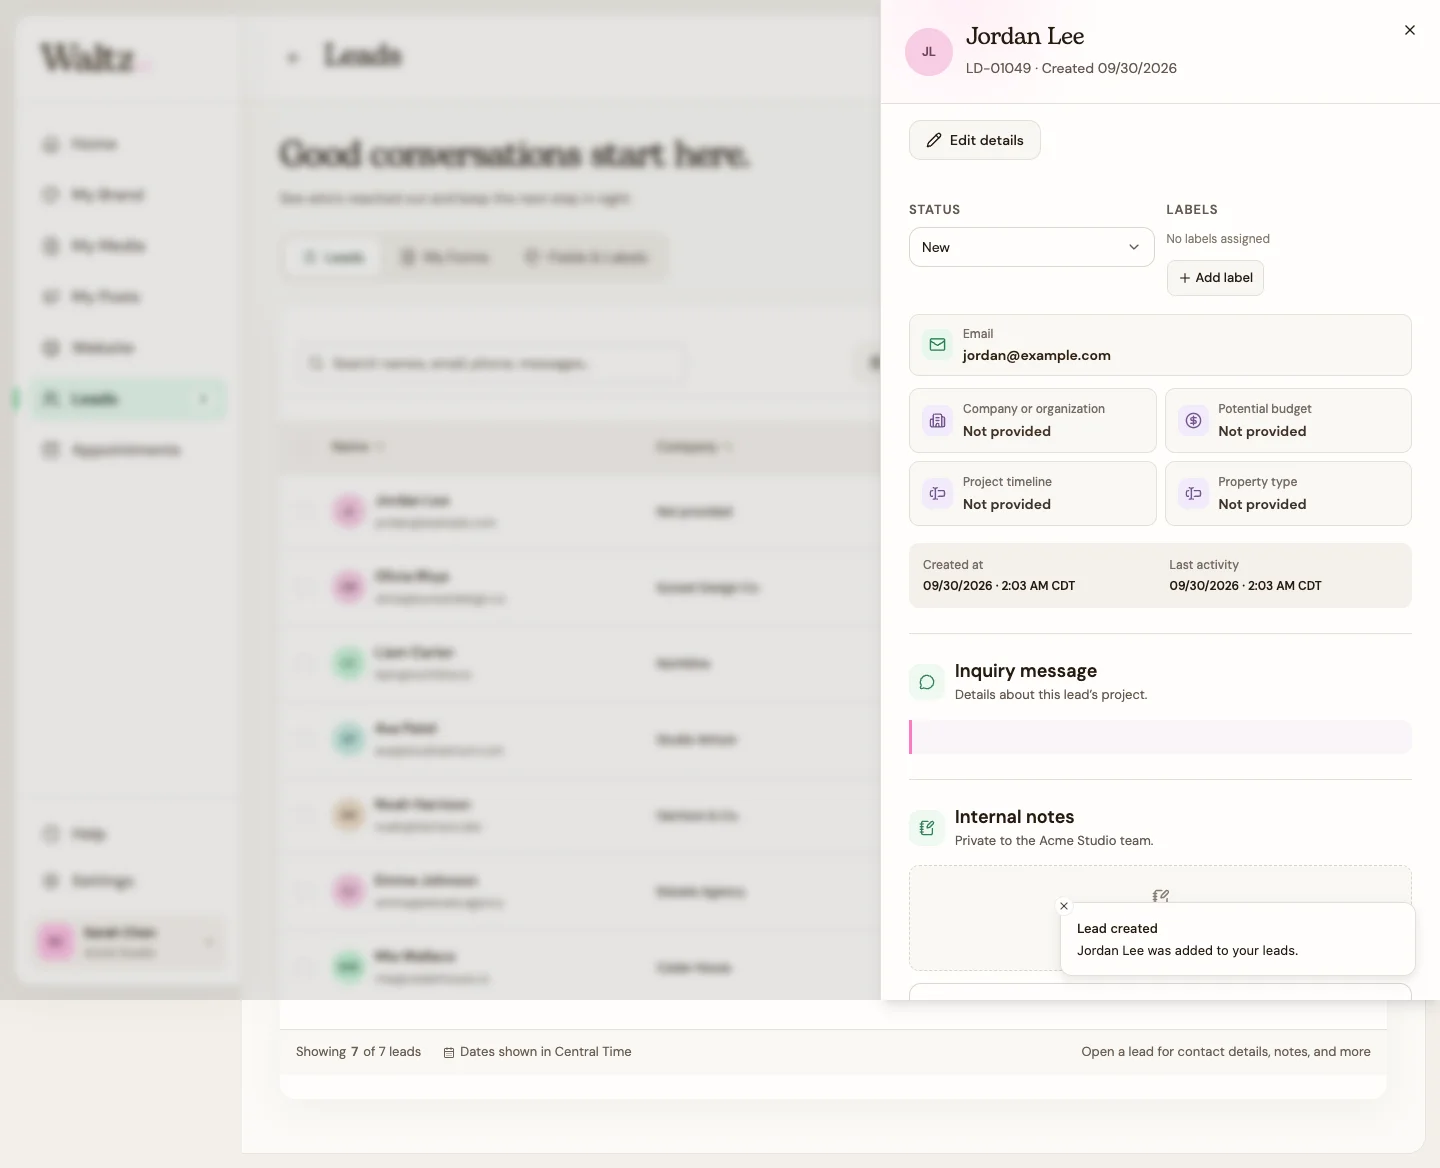Click the empty inquiry message box
Viewport: 1440px width, 1168px height.
(1160, 737)
